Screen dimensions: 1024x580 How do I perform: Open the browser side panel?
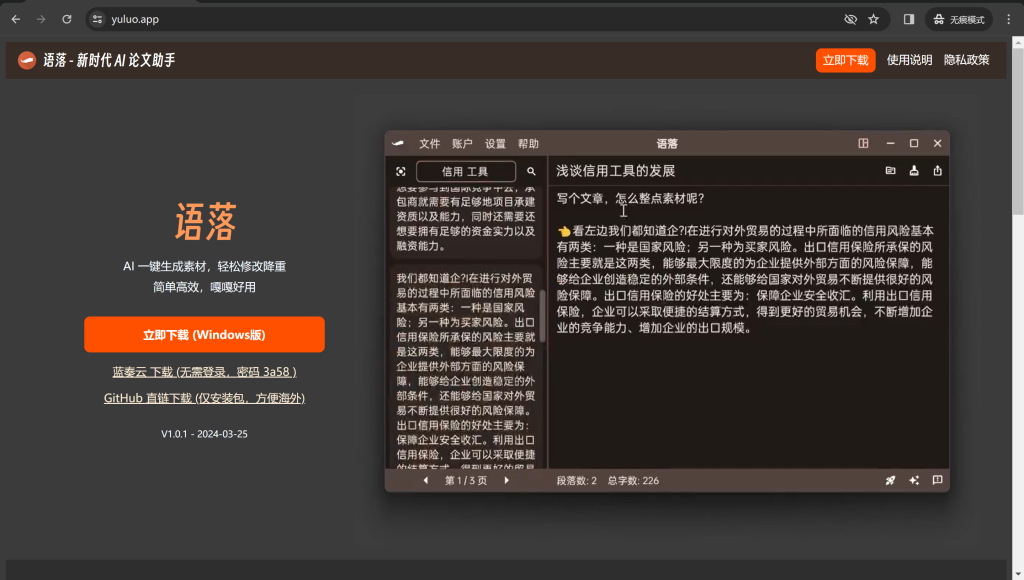(x=909, y=20)
